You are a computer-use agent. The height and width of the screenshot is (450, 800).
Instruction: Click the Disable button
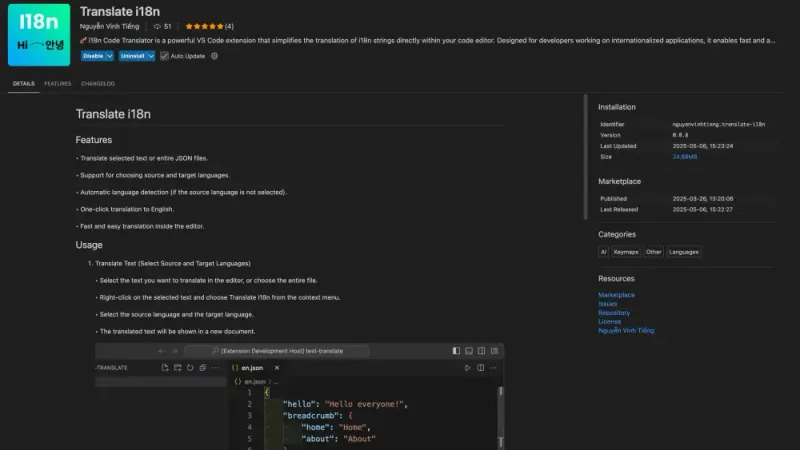(93, 56)
